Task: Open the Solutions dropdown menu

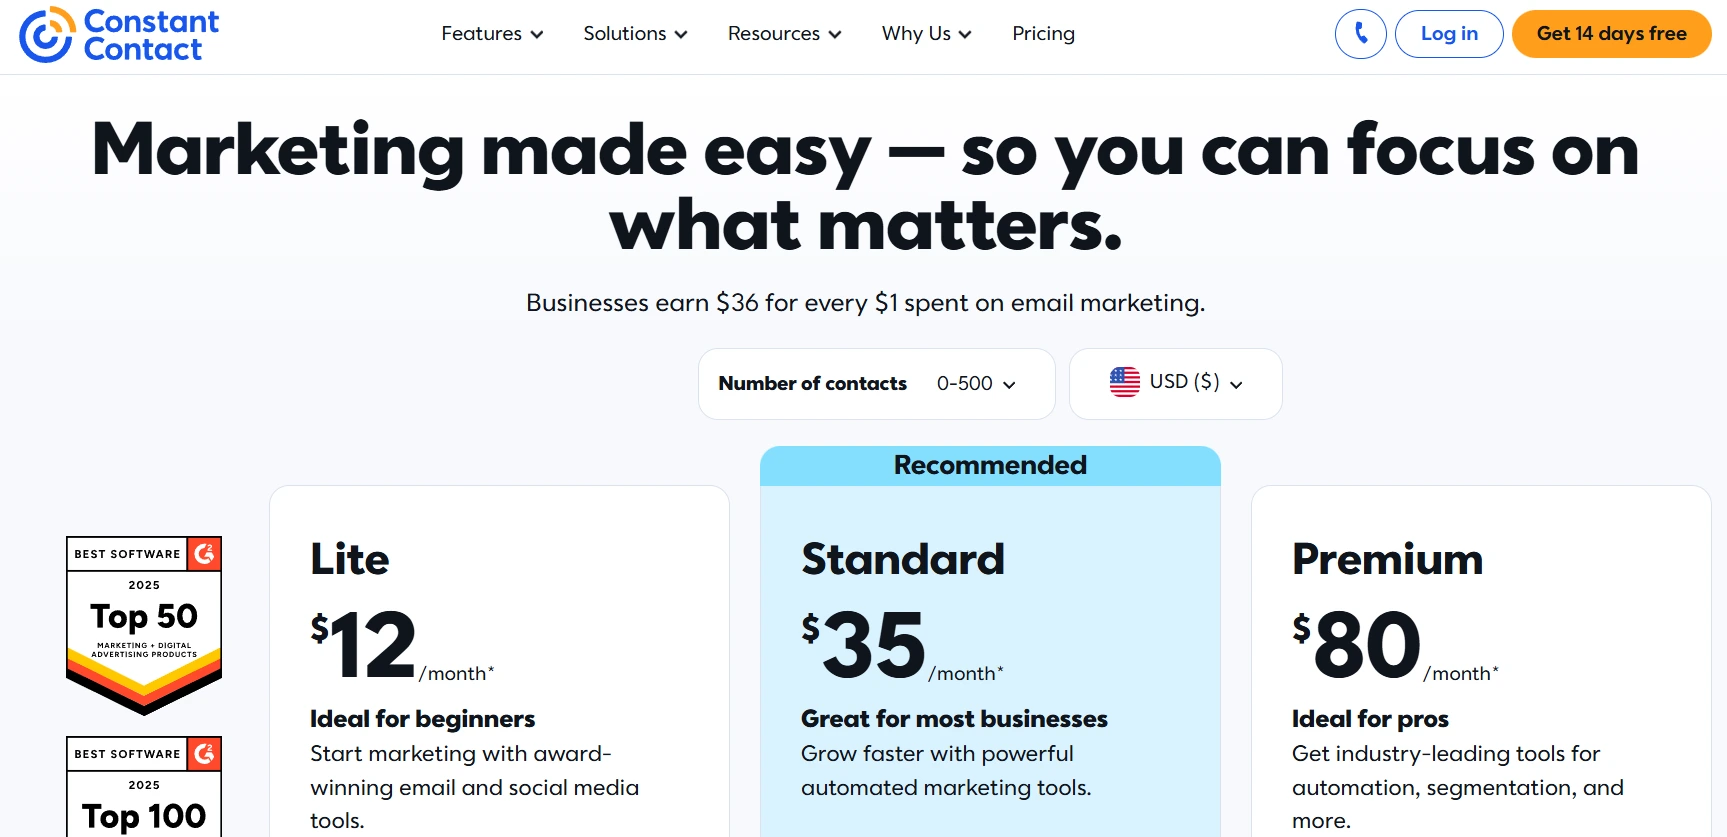Action: click(x=635, y=34)
